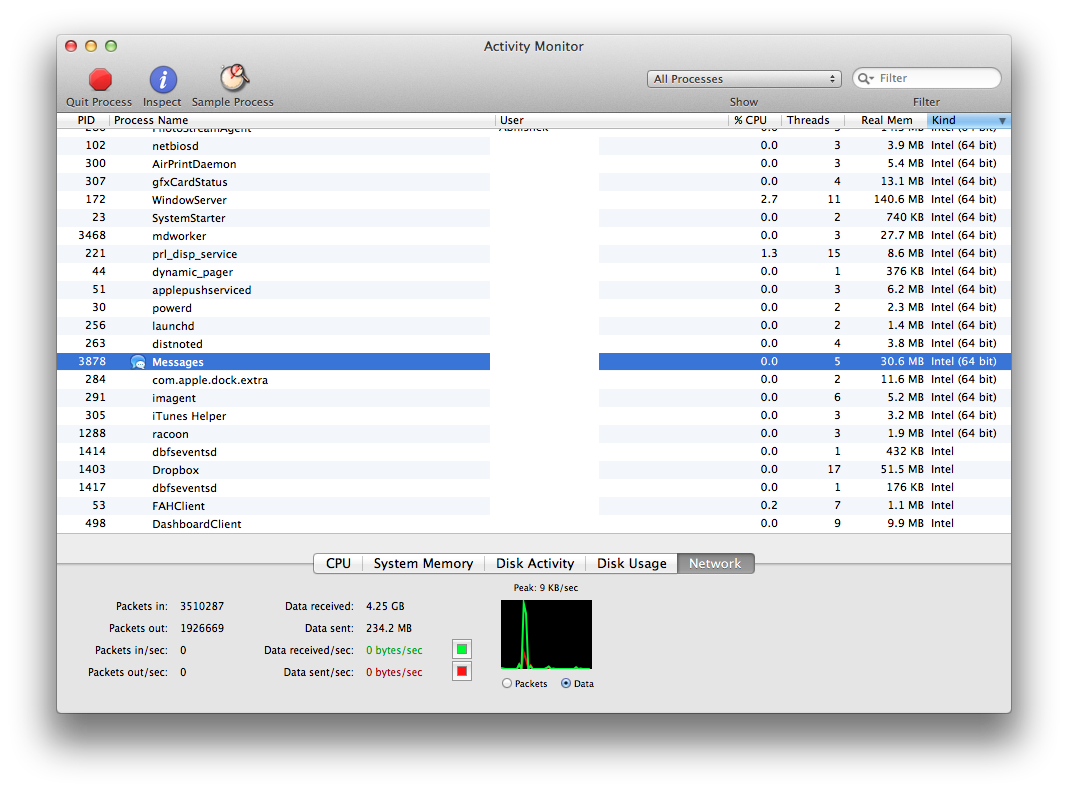Viewport: 1068px width, 792px height.
Task: Click the Packets out count 1926669
Action: 202,628
